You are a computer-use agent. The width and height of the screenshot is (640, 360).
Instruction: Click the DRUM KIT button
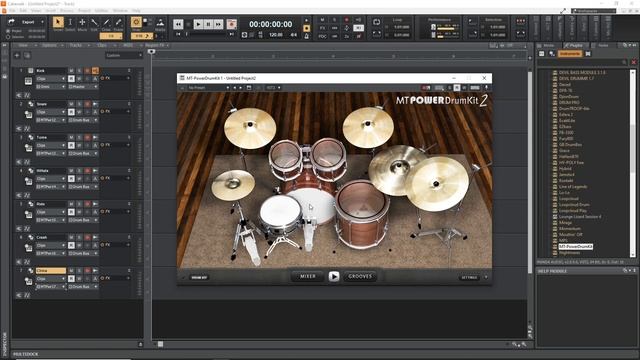coord(199,278)
